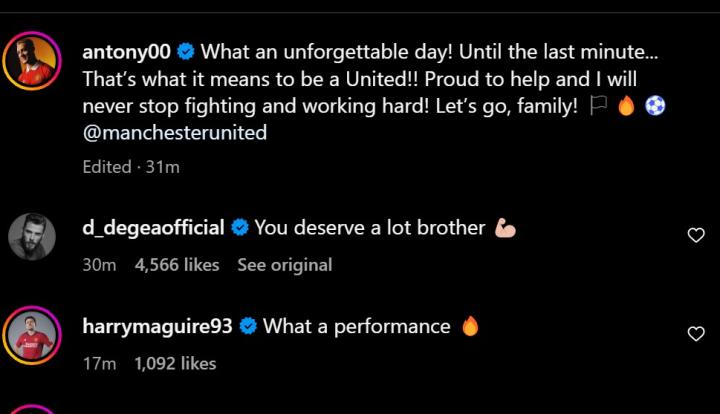Visit harrymaguire93's profile via username

(x=157, y=326)
